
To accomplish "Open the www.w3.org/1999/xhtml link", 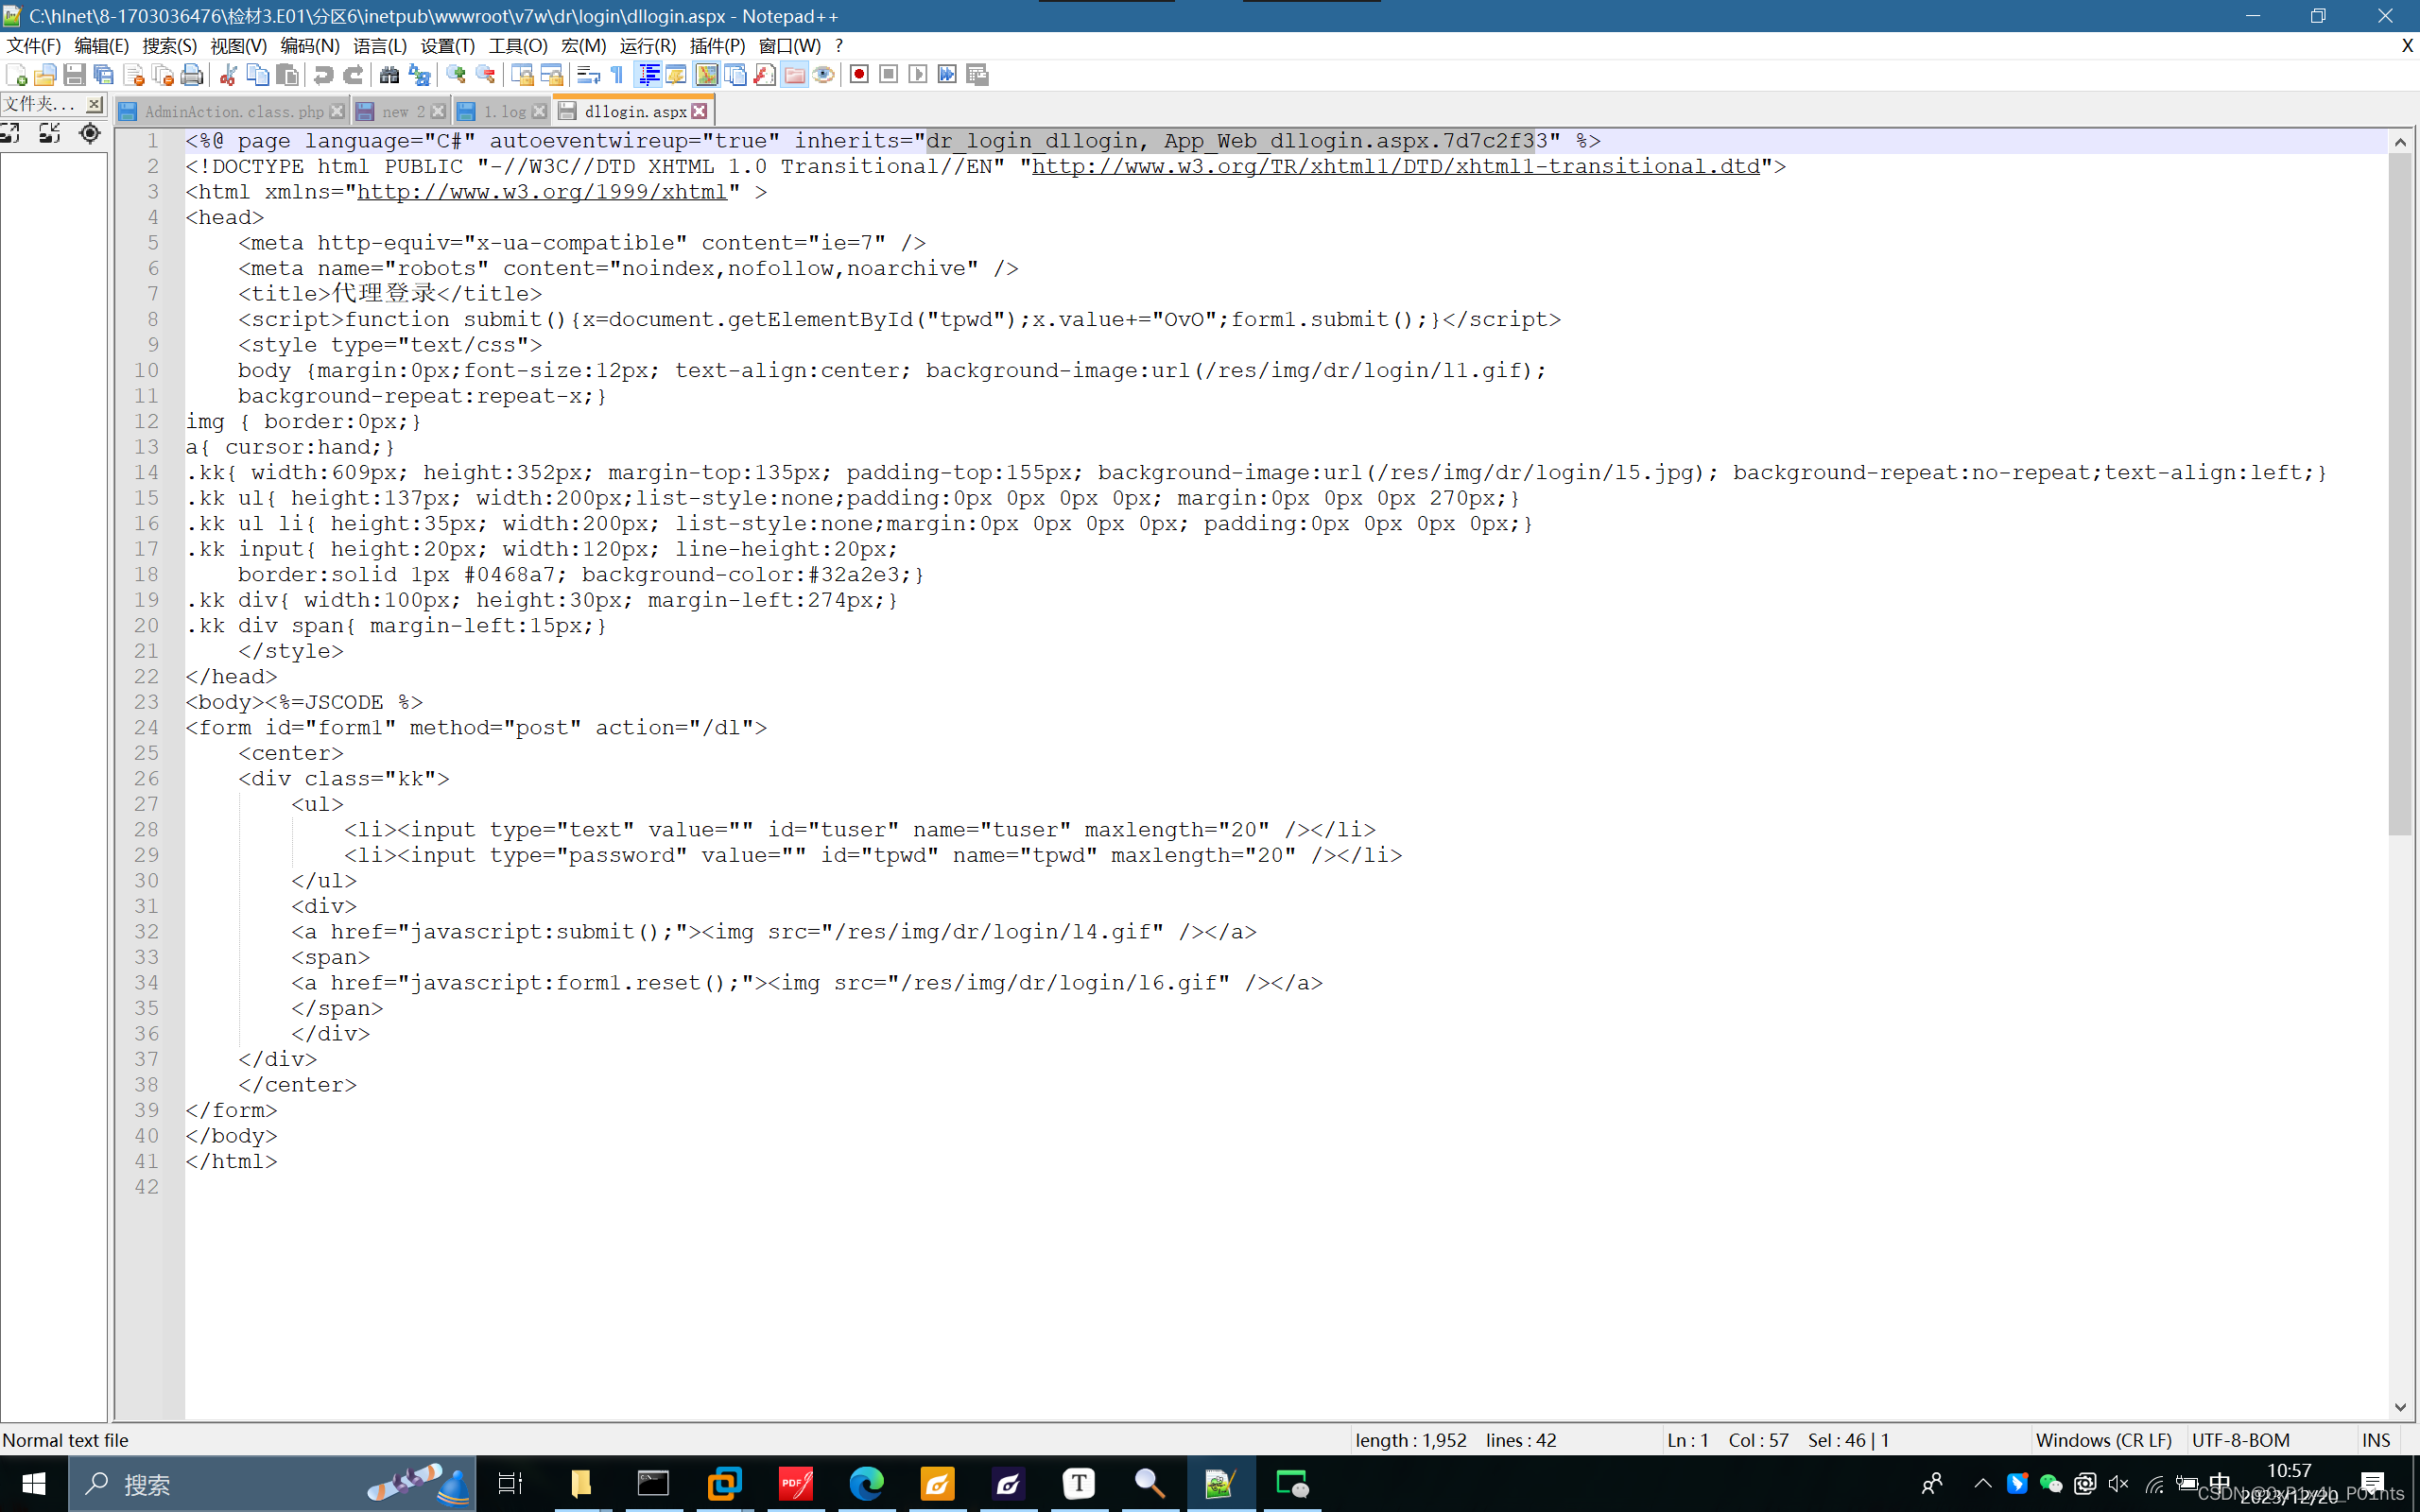I will point(542,192).
